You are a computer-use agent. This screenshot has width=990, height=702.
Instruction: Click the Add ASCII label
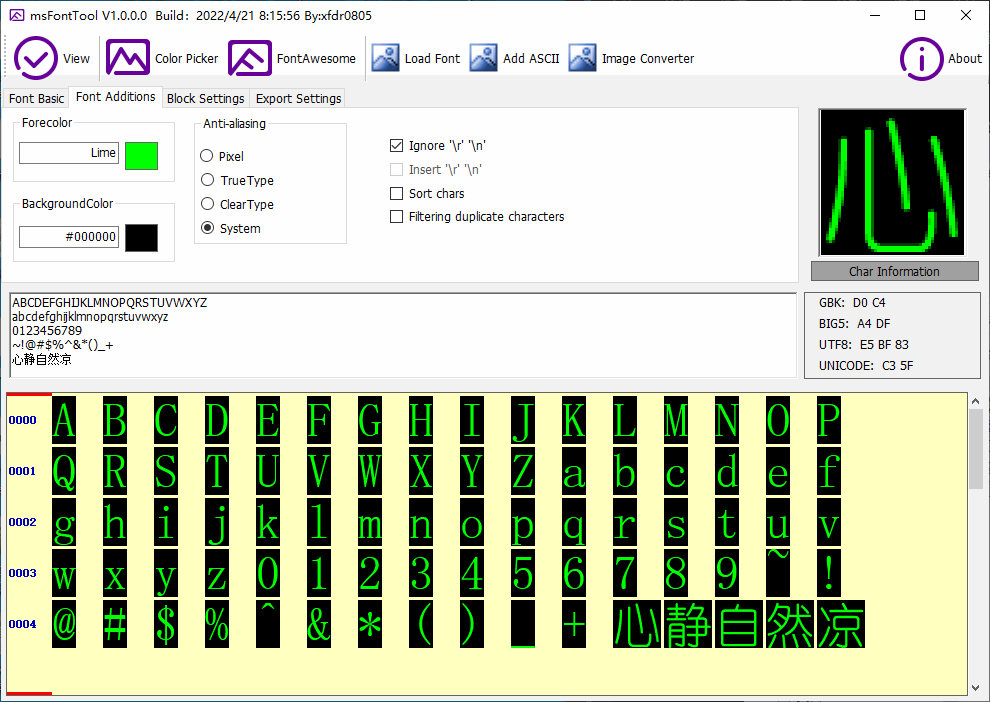(531, 58)
